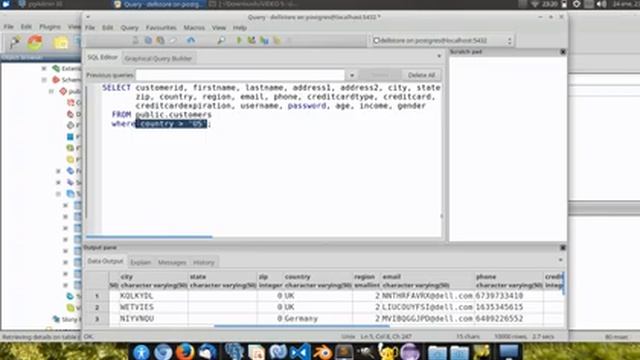This screenshot has width=640, height=360.
Task: Click the country column header
Action: [x=318, y=281]
